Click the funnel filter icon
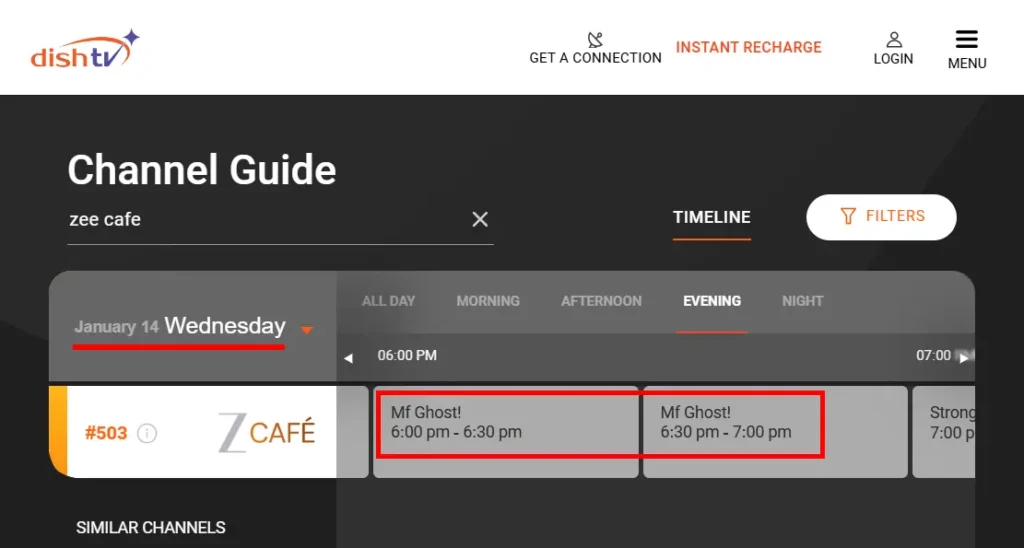This screenshot has width=1024, height=548. point(848,216)
